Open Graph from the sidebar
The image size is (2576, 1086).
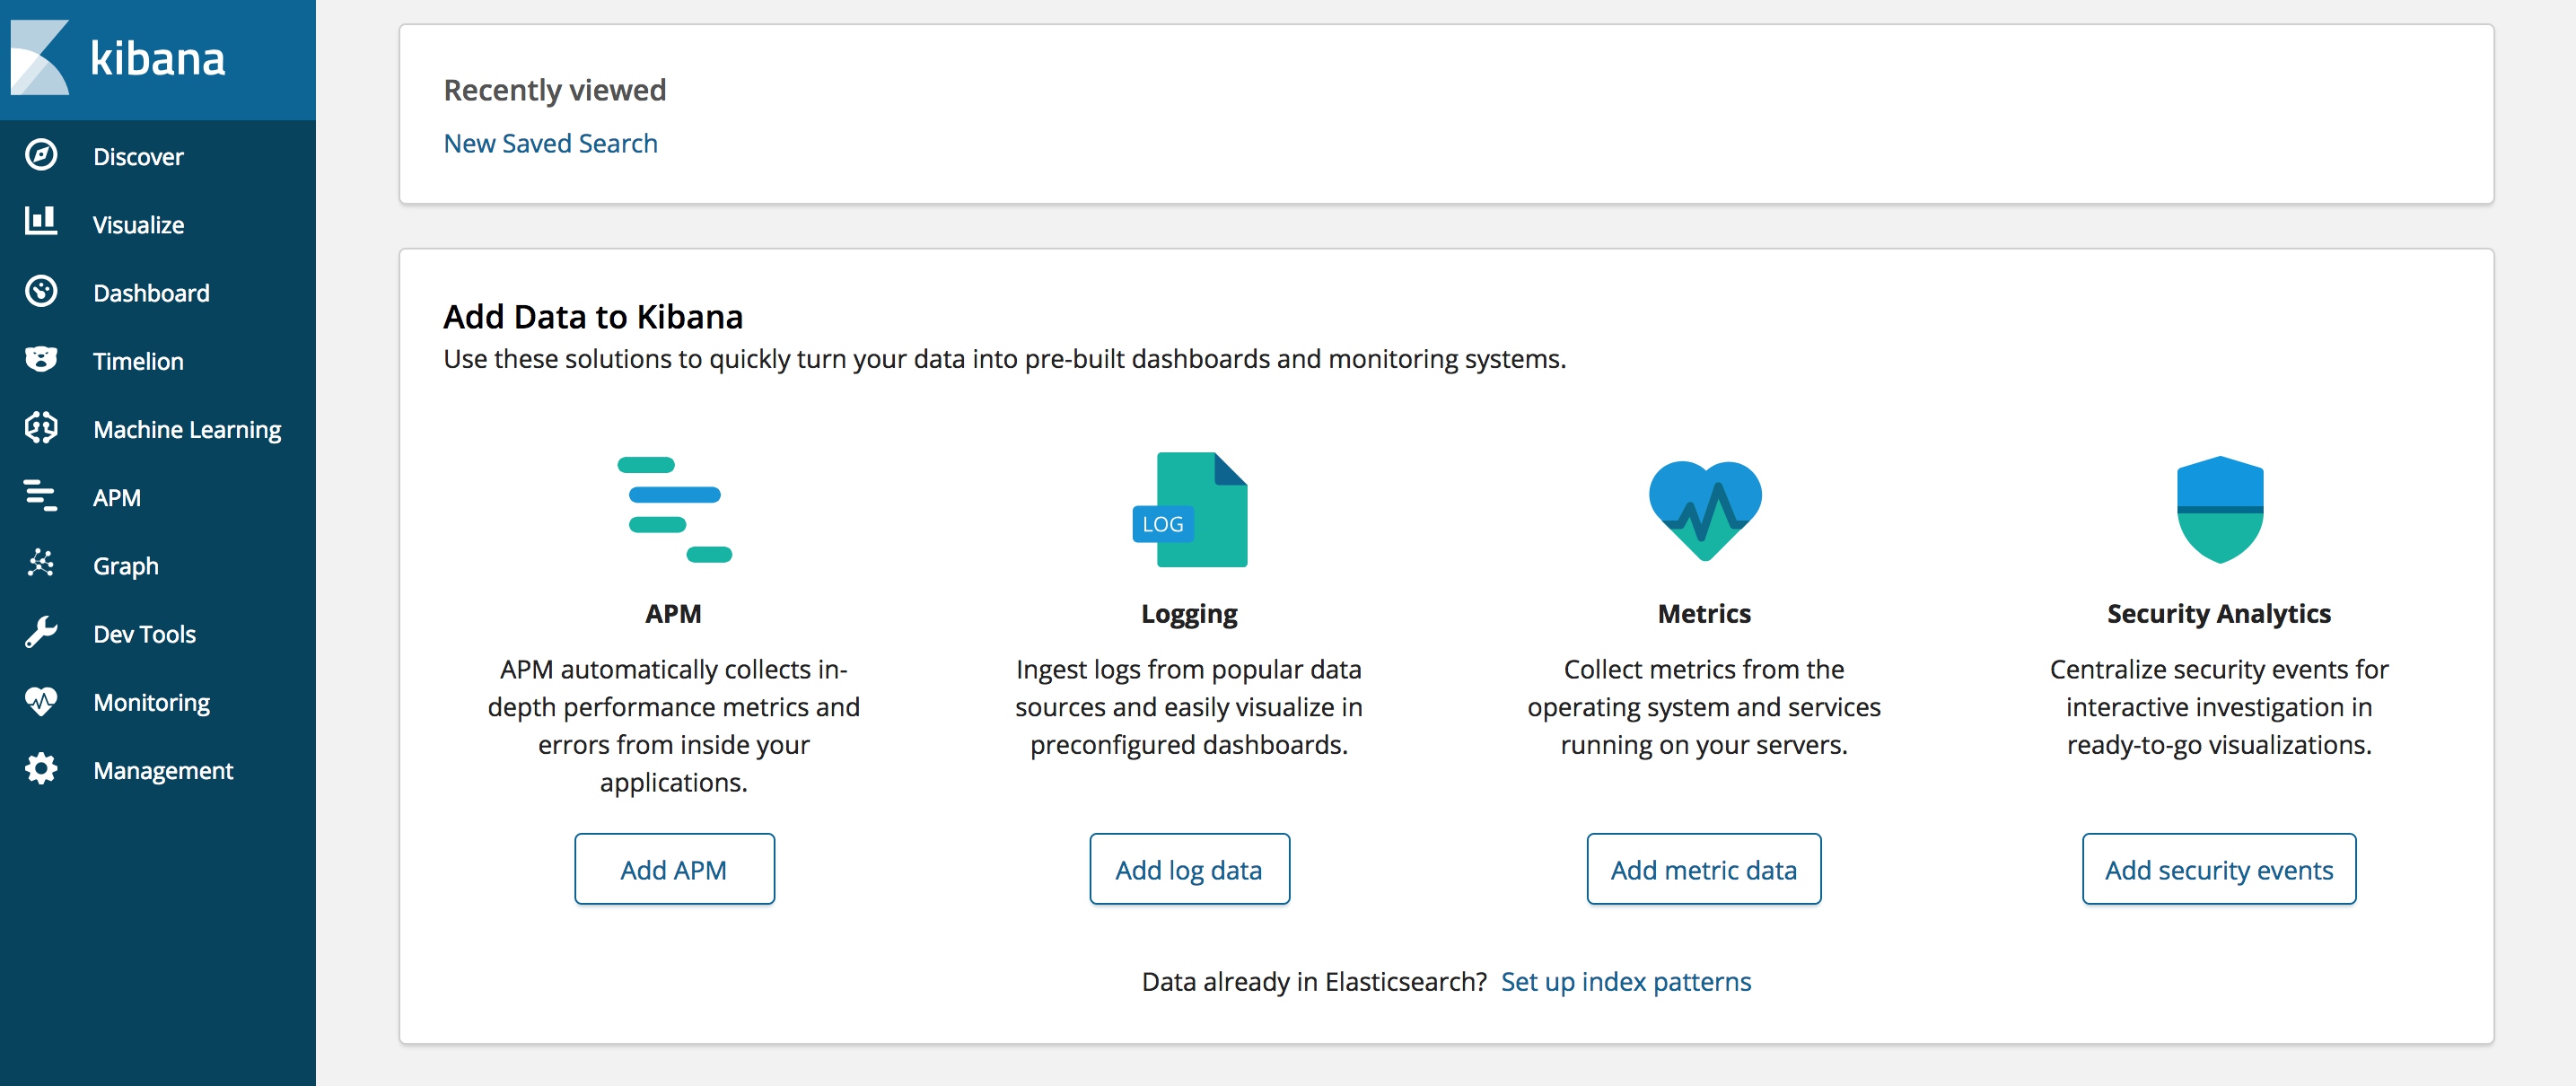(x=125, y=566)
